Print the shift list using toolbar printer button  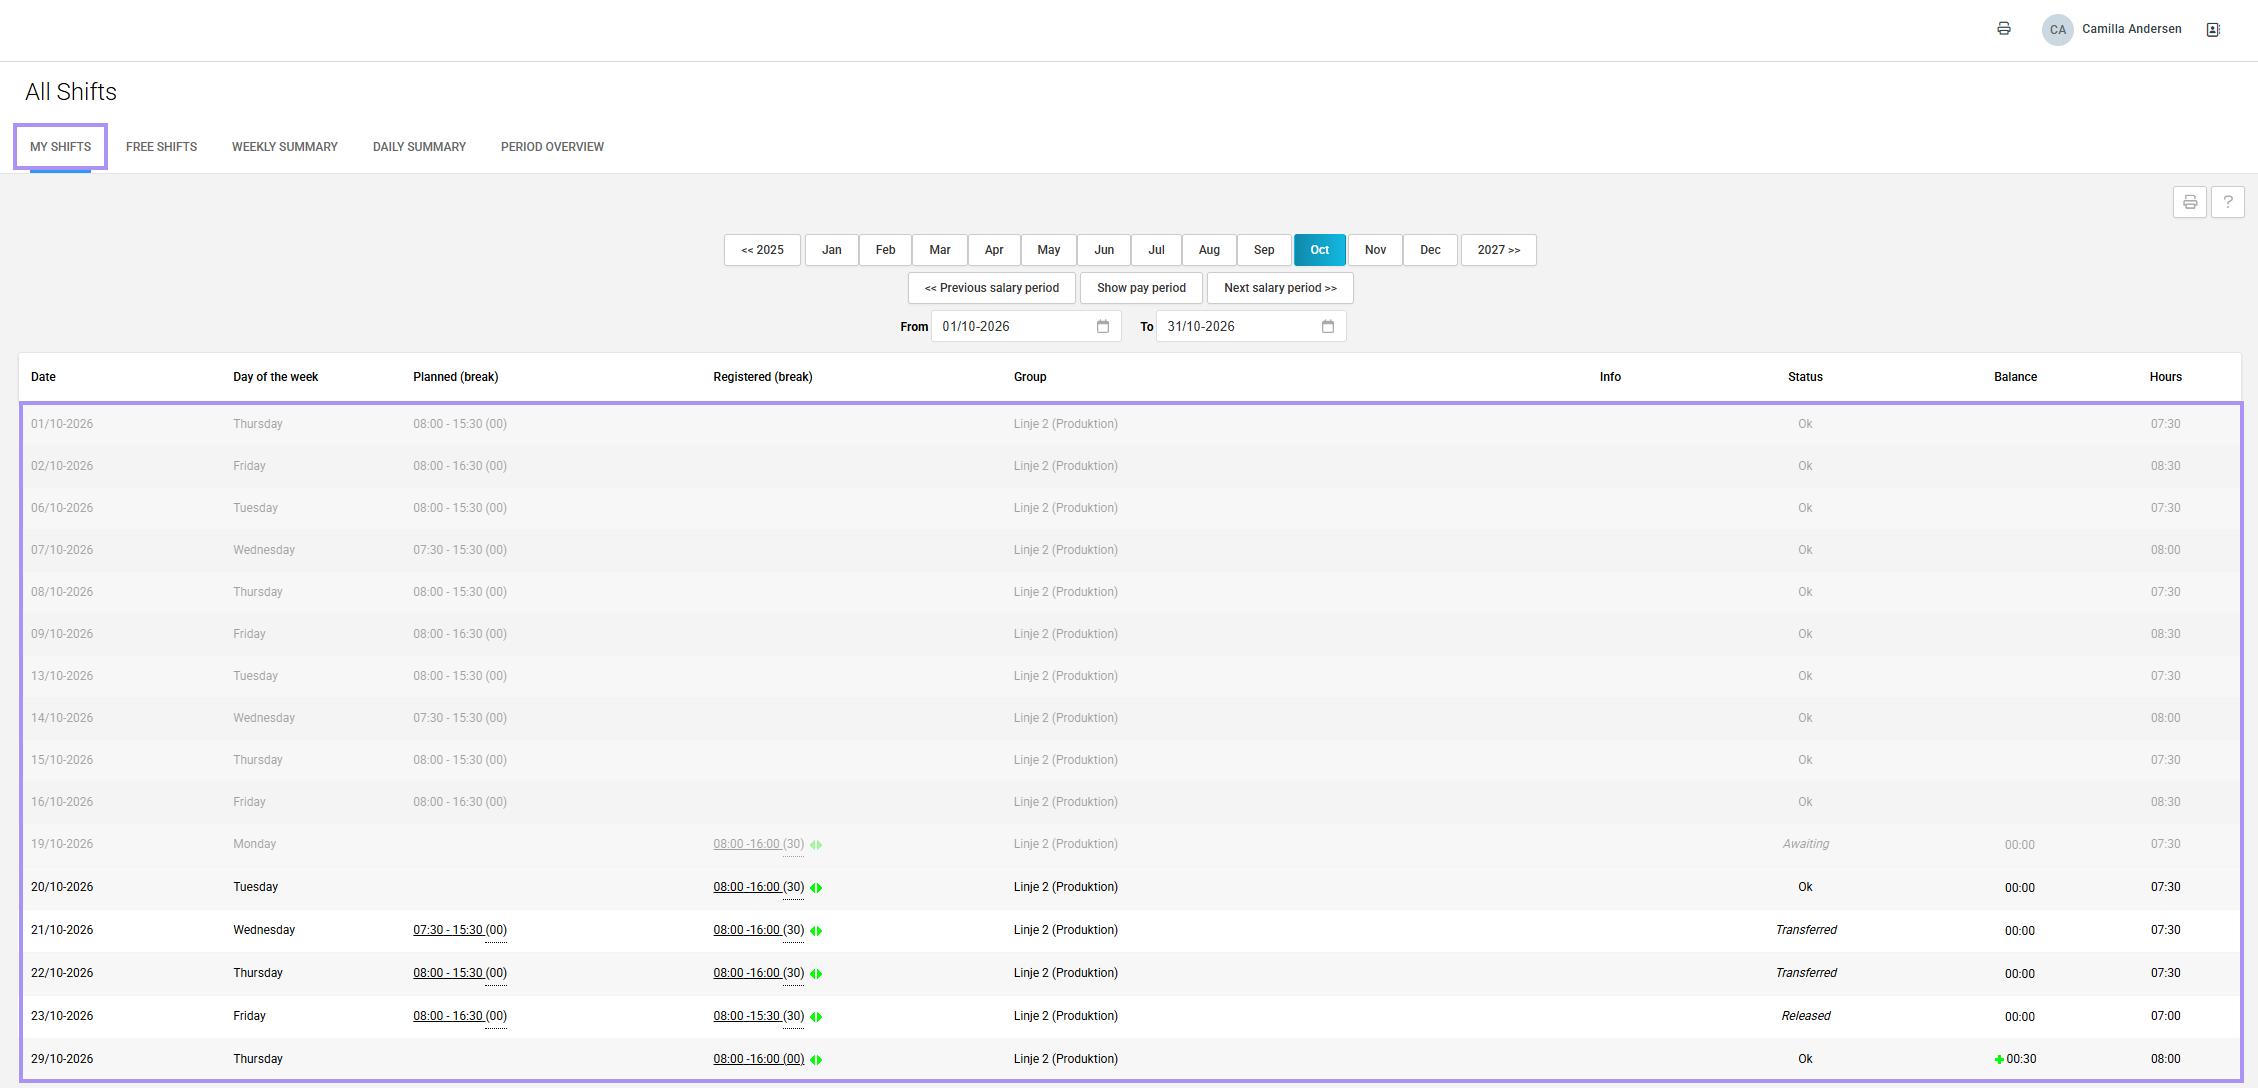pos(2189,202)
